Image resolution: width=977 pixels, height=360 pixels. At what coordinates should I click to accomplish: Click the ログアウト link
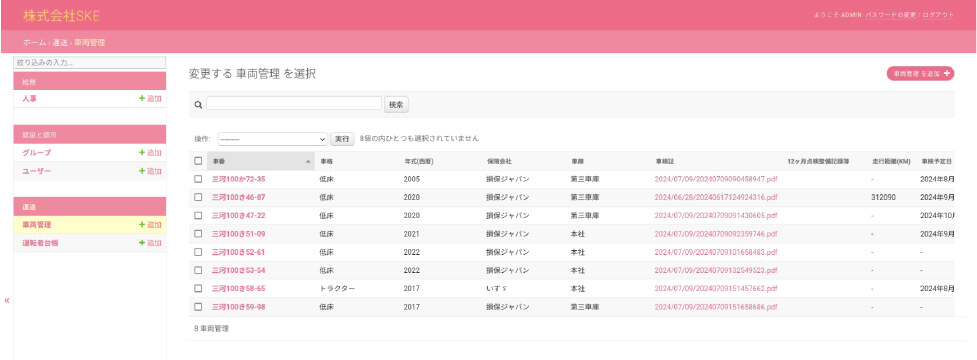[x=938, y=14]
